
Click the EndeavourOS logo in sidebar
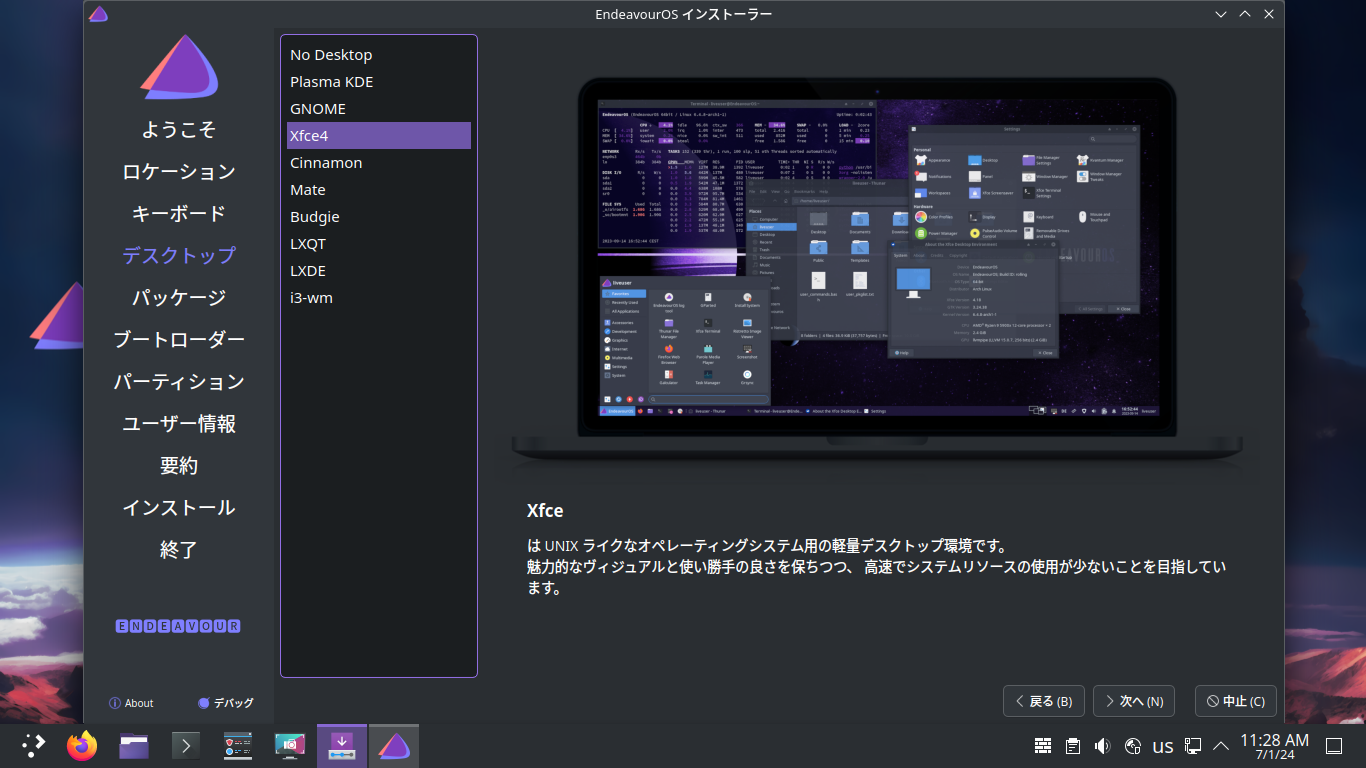[x=179, y=68]
